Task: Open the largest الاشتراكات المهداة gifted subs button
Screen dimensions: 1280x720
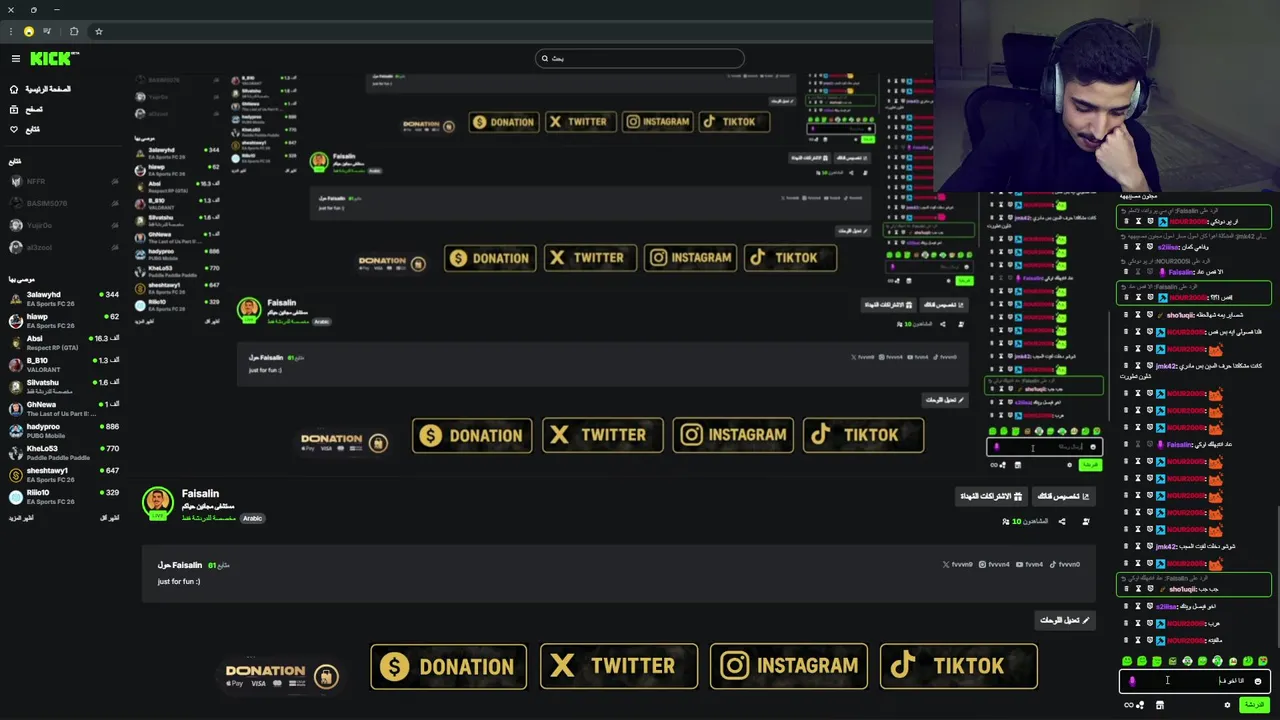Action: [x=992, y=496]
